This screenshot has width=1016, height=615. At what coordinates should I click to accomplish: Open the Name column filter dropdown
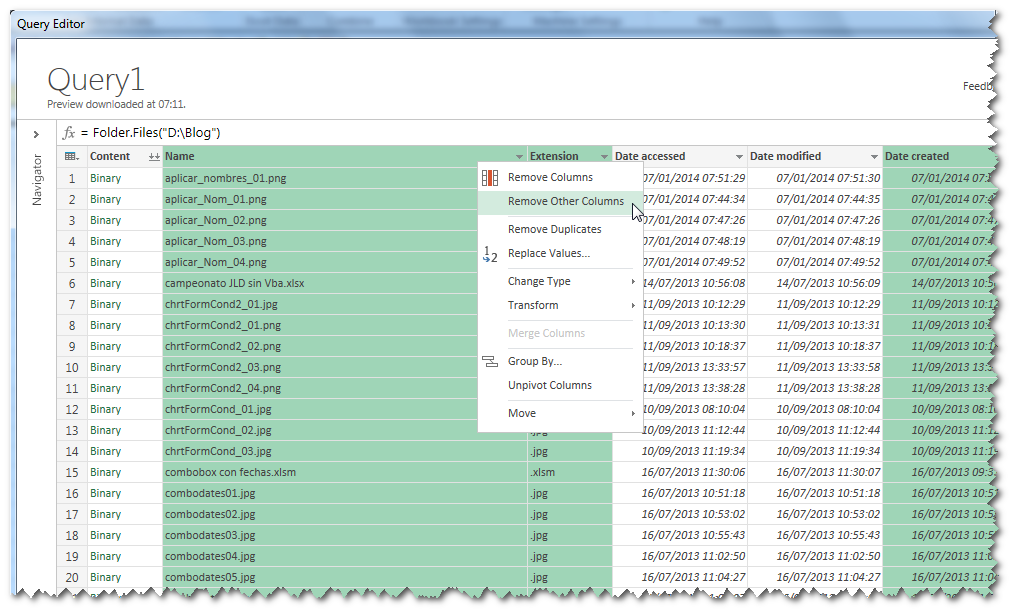coord(519,156)
